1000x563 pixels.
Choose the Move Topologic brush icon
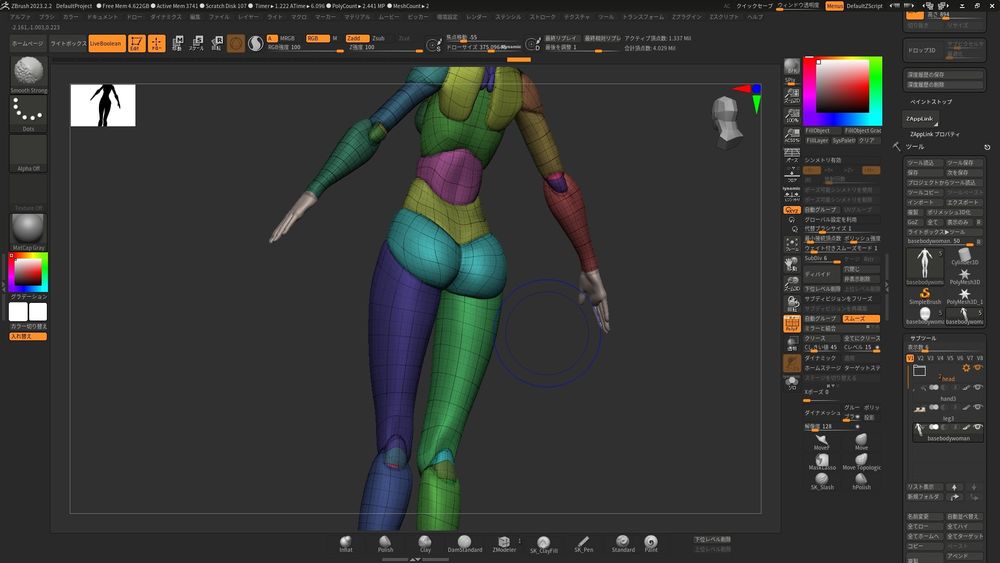click(861, 462)
